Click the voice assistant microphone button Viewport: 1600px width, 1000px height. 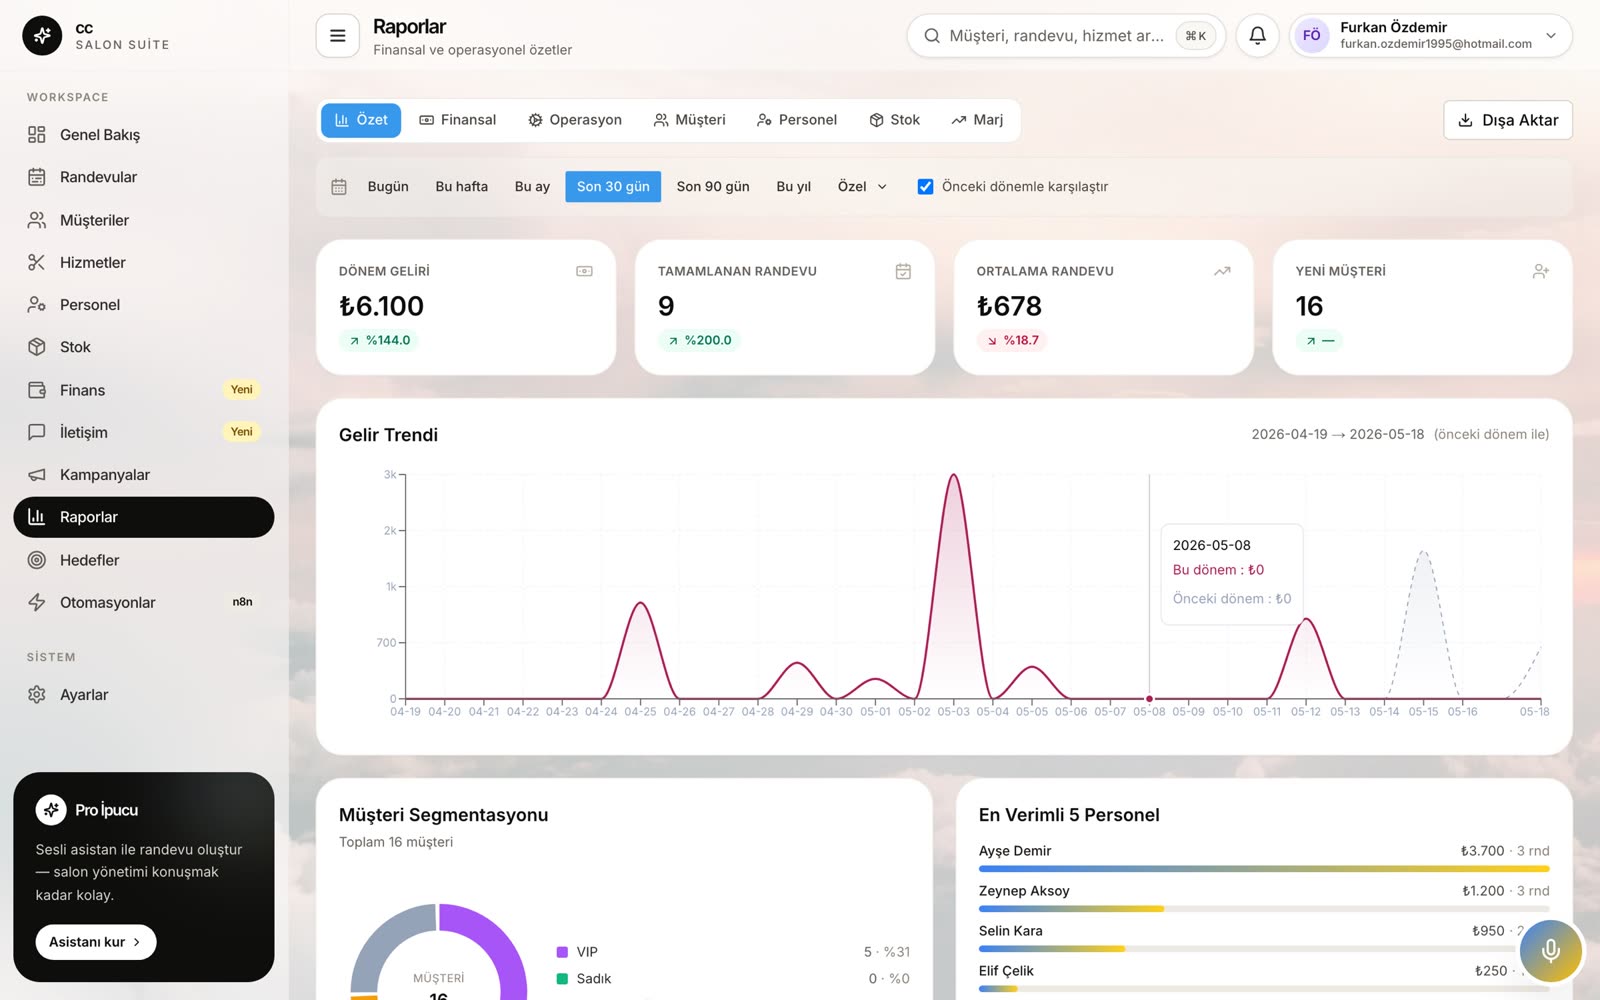coord(1550,950)
